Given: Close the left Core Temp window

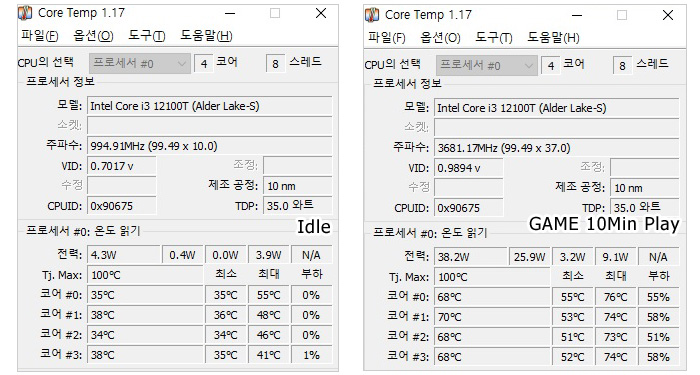Looking at the screenshot, I should click(321, 13).
